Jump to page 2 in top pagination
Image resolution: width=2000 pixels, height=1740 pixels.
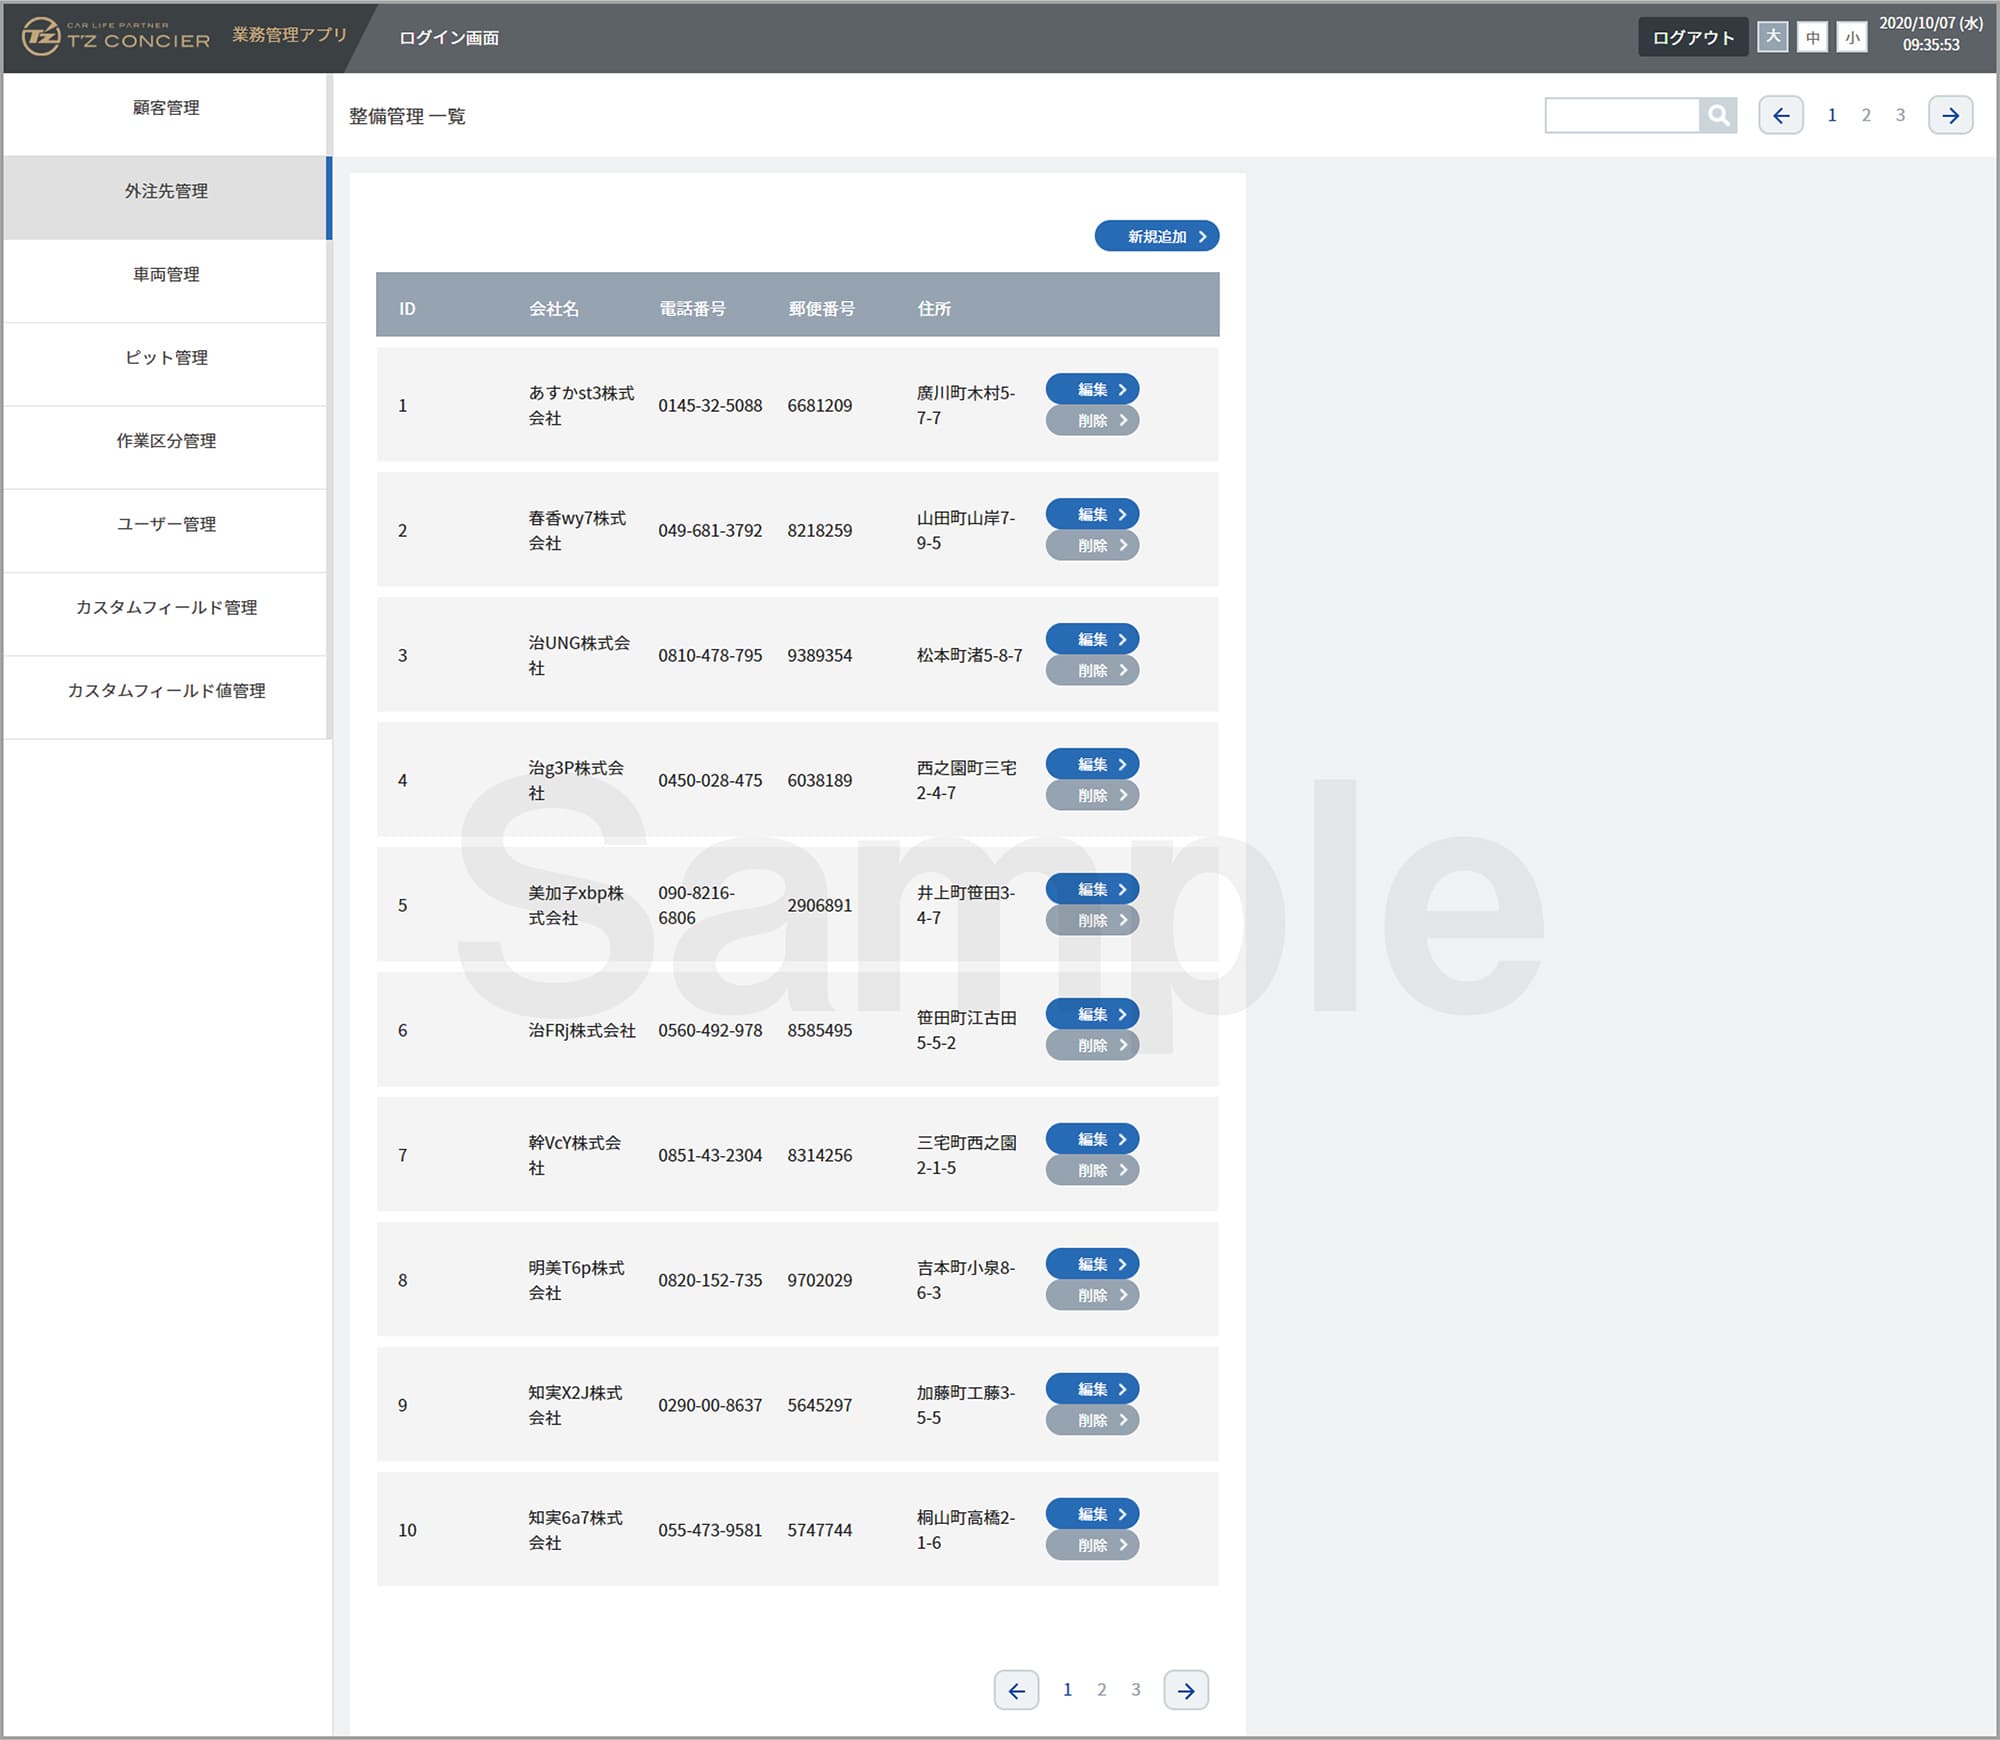pos(1866,115)
